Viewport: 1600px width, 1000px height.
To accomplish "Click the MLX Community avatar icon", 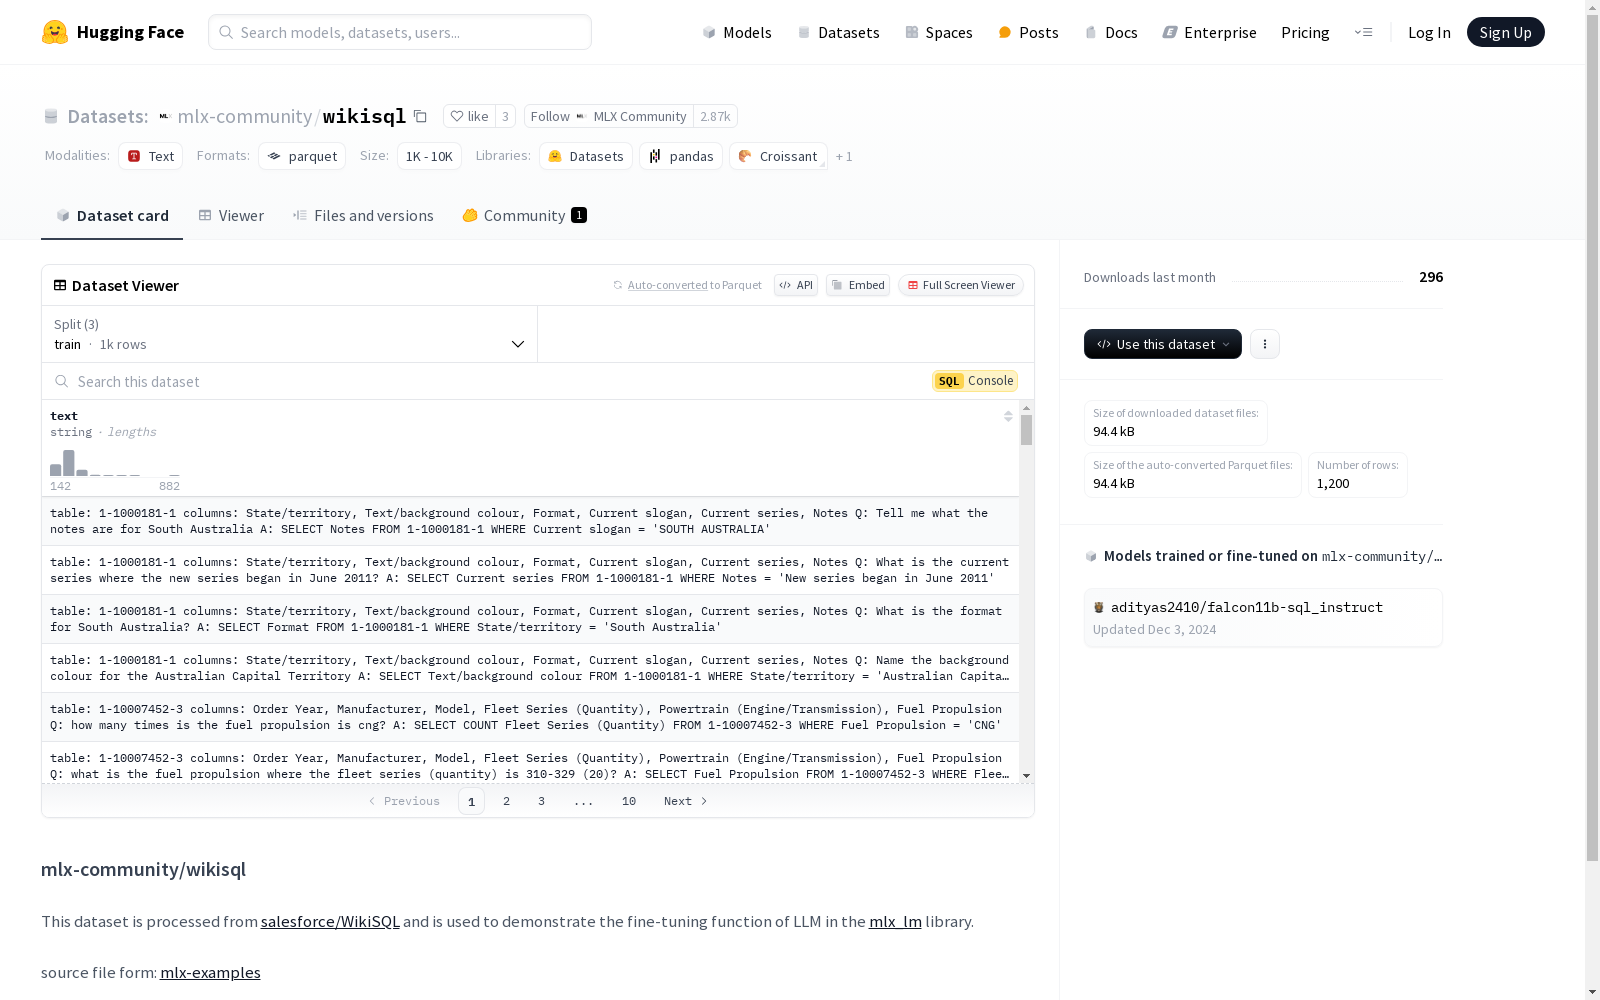I will pyautogui.click(x=165, y=116).
